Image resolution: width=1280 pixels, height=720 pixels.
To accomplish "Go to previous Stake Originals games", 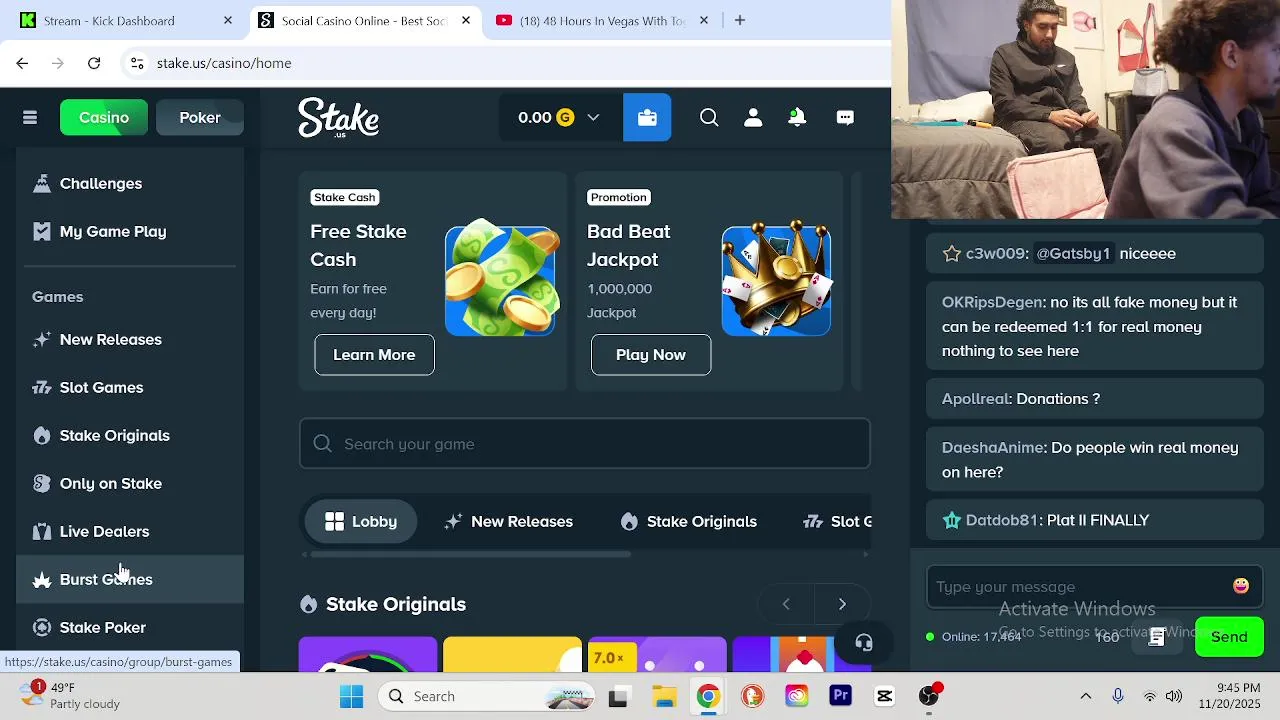I will tap(786, 604).
